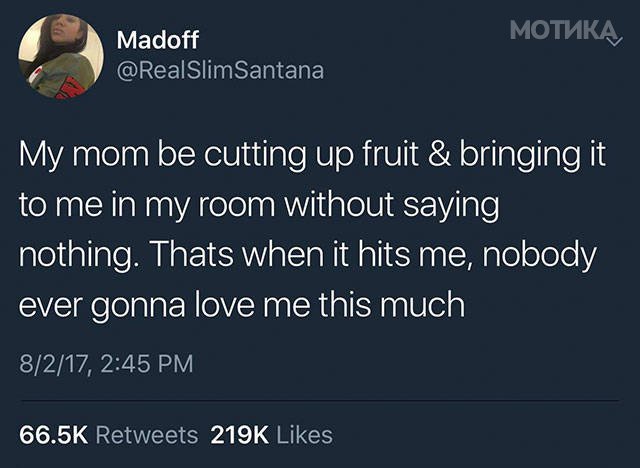
Task: Click the 219K like count number
Action: point(240,435)
